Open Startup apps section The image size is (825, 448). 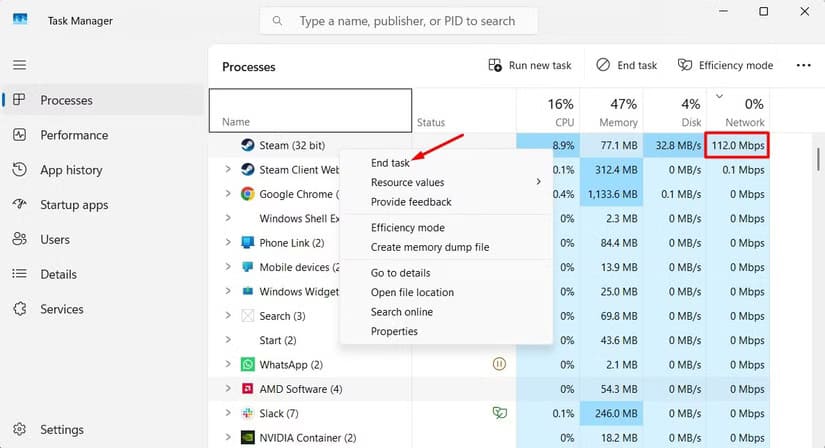pos(73,205)
